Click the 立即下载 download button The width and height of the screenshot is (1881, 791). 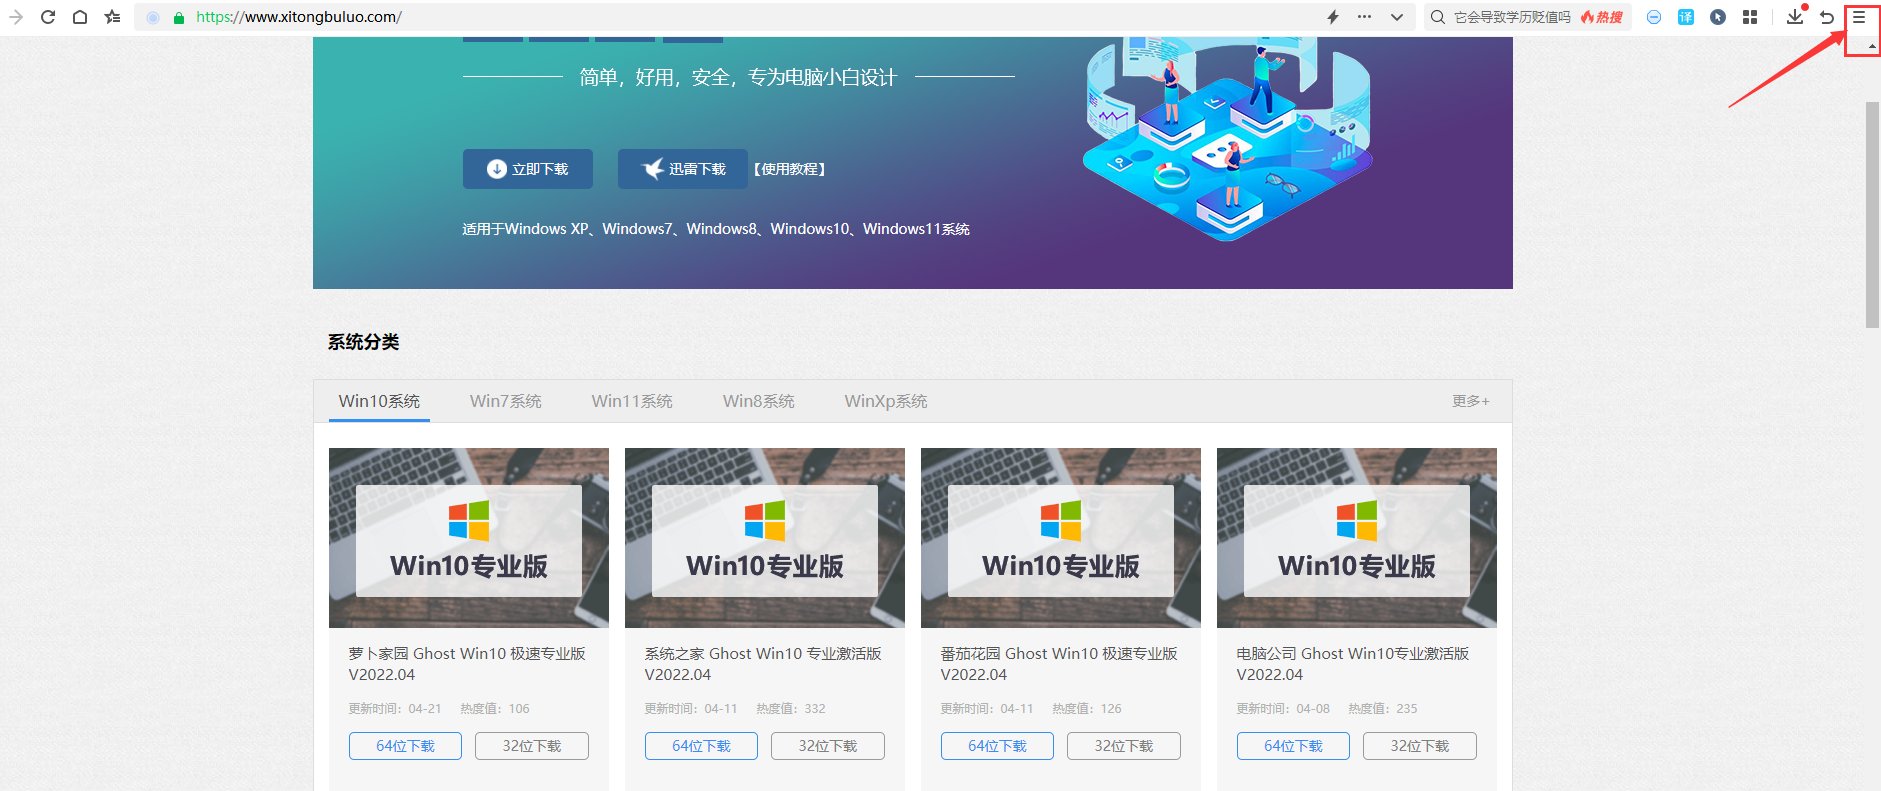point(528,169)
